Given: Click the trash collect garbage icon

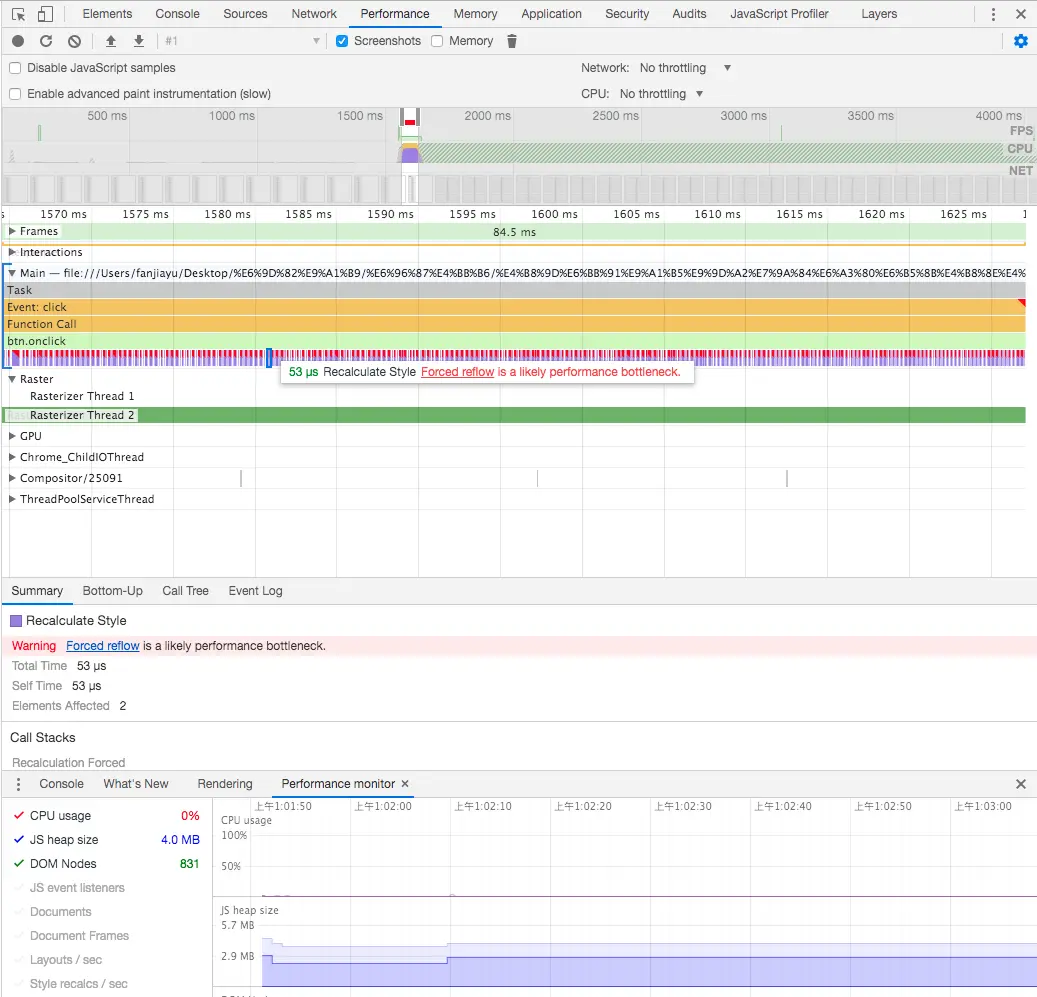Looking at the screenshot, I should tap(512, 41).
